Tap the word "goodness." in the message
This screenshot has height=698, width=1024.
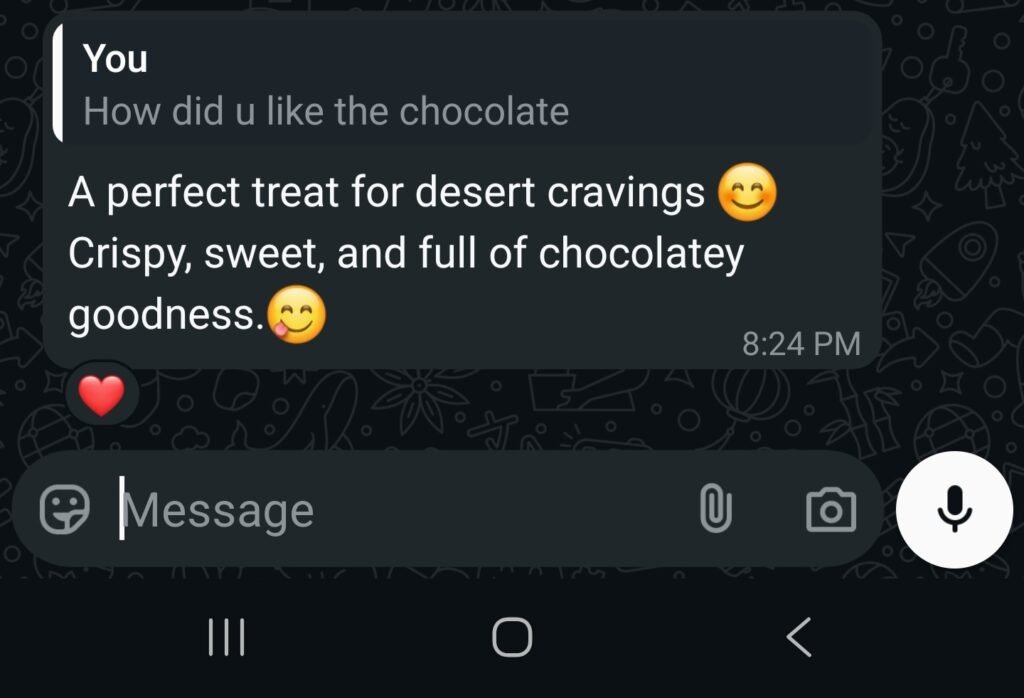point(167,315)
